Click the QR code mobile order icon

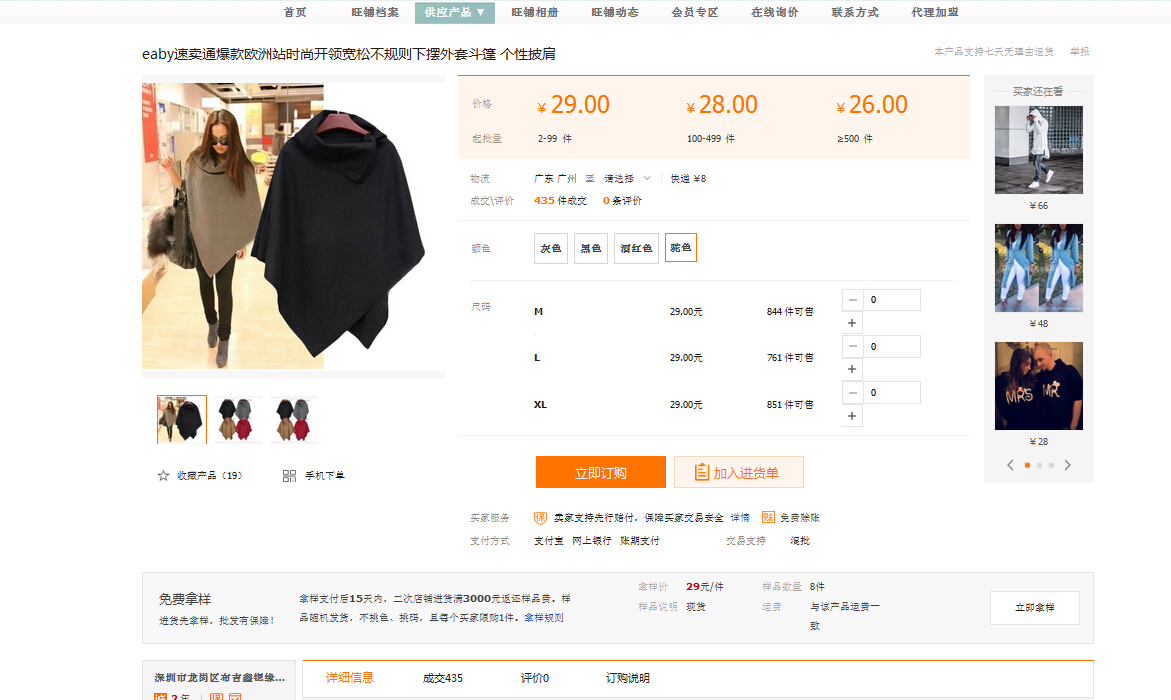point(289,476)
